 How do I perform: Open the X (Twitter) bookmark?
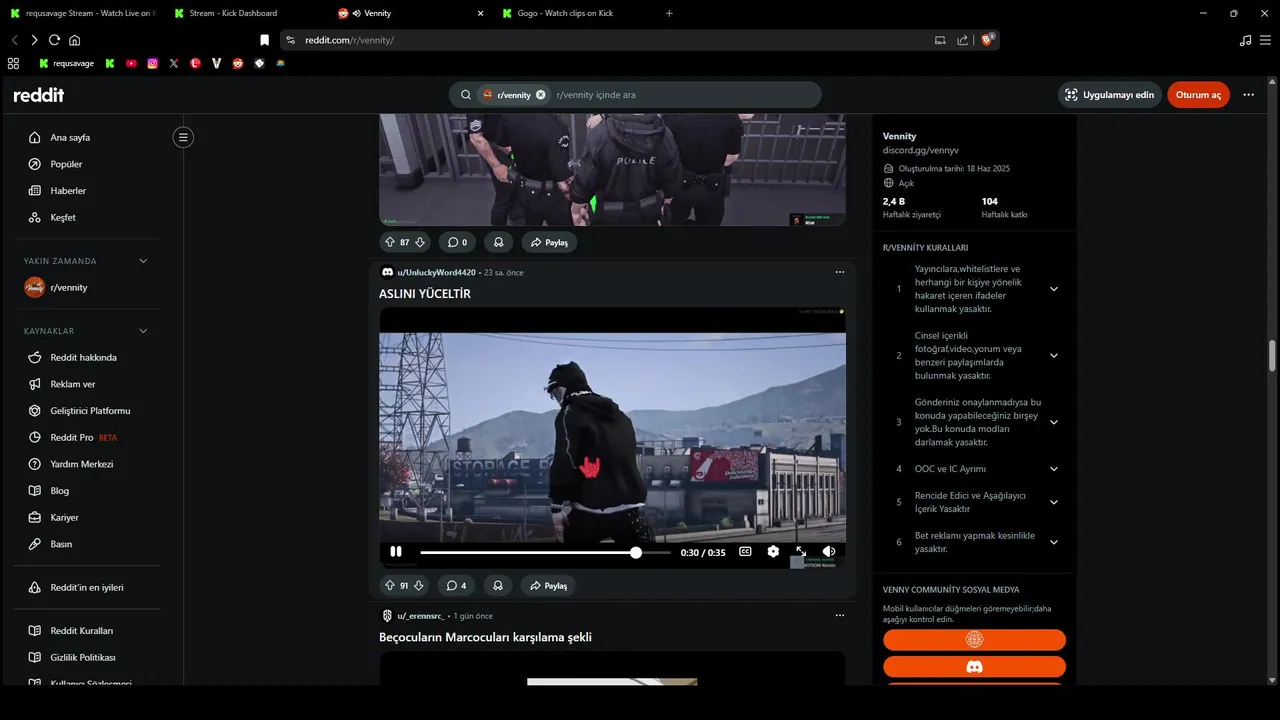coord(174,63)
